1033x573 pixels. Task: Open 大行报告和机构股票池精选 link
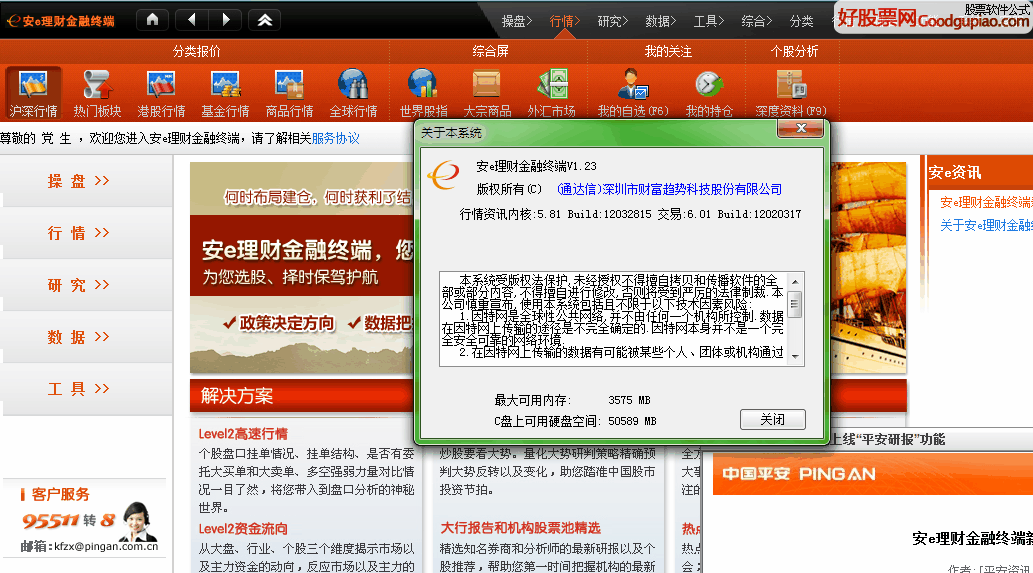click(520, 528)
